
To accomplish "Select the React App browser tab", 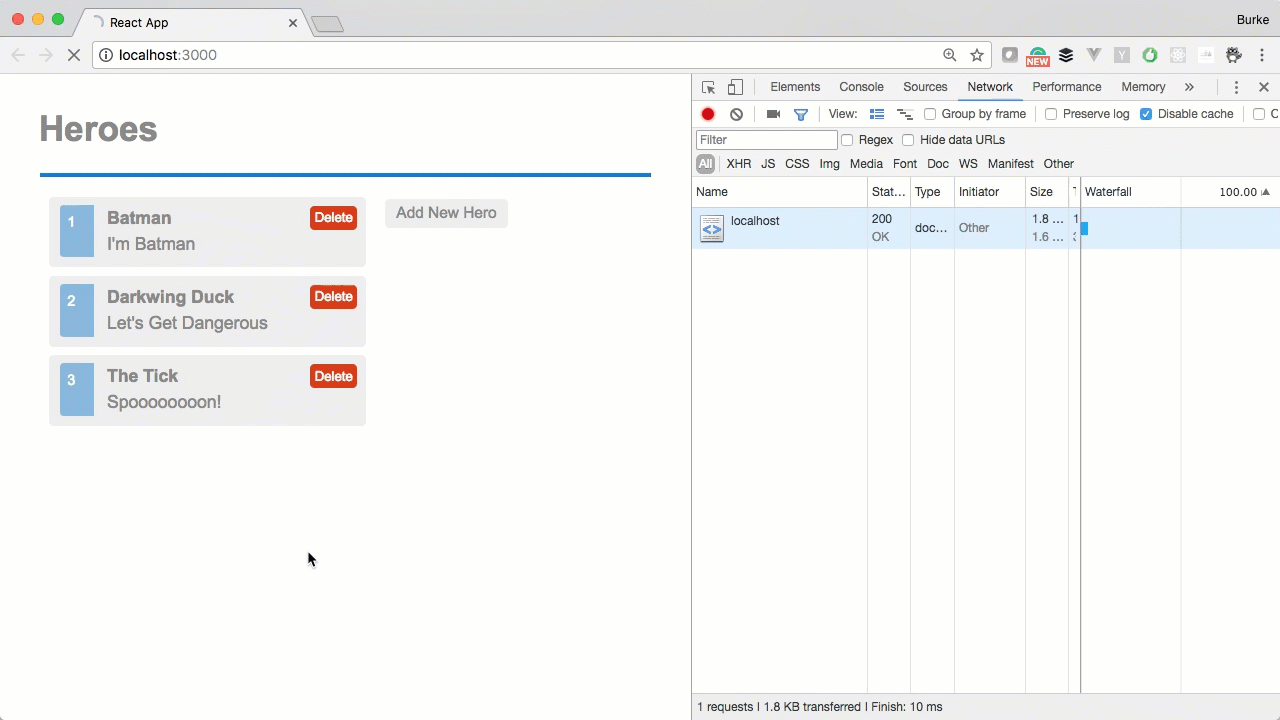I will click(190, 22).
